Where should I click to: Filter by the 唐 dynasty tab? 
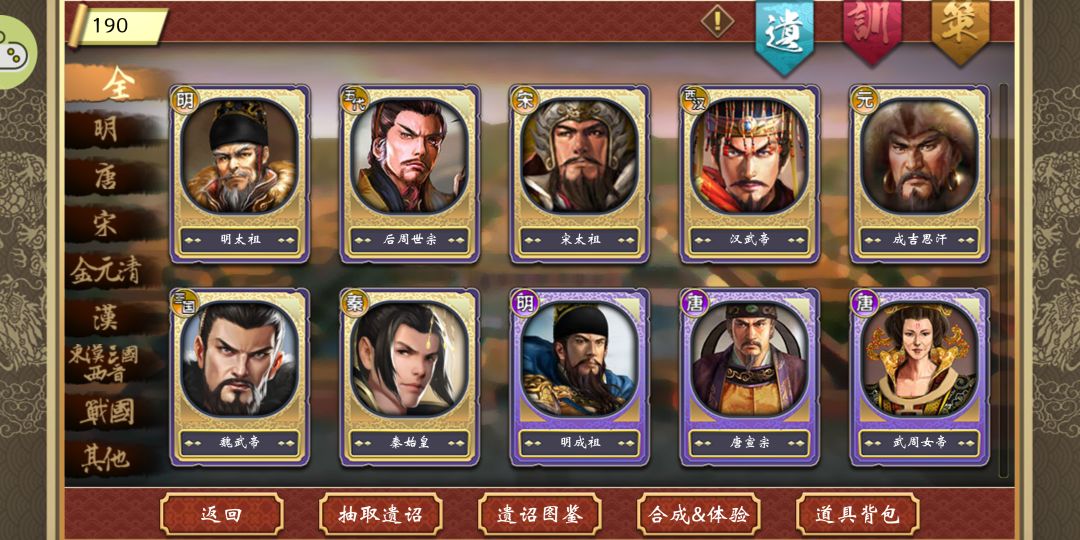click(x=107, y=178)
